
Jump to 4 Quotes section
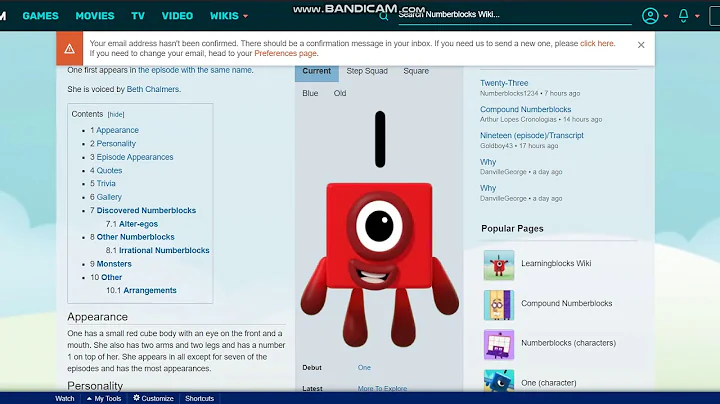point(106,171)
